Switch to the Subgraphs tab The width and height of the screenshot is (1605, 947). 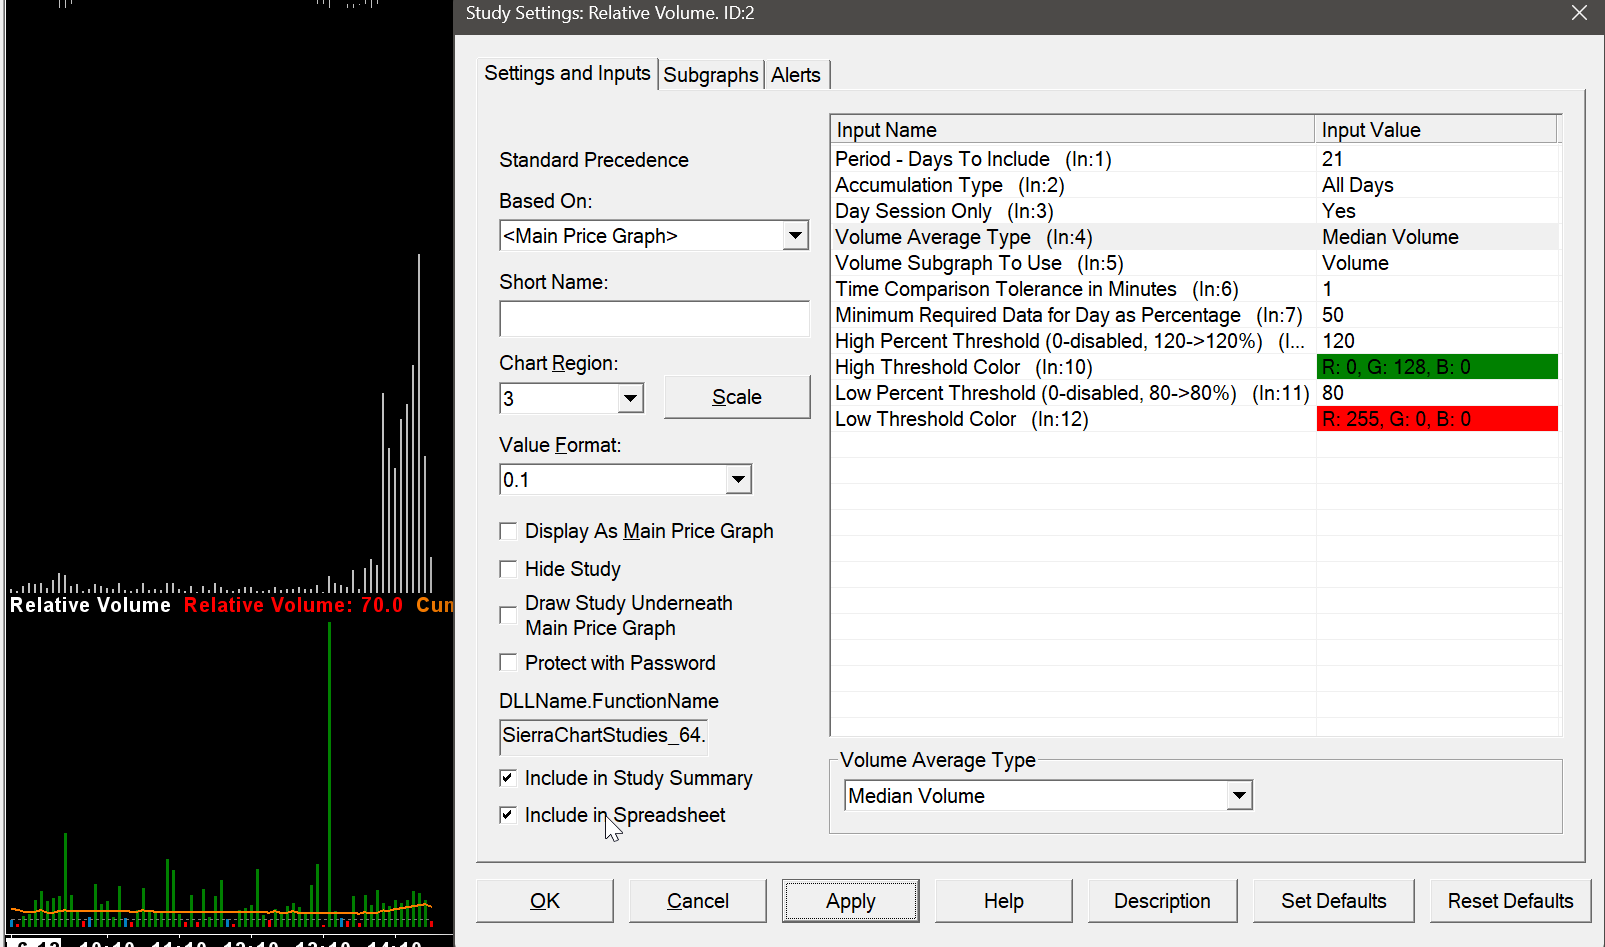(x=710, y=75)
